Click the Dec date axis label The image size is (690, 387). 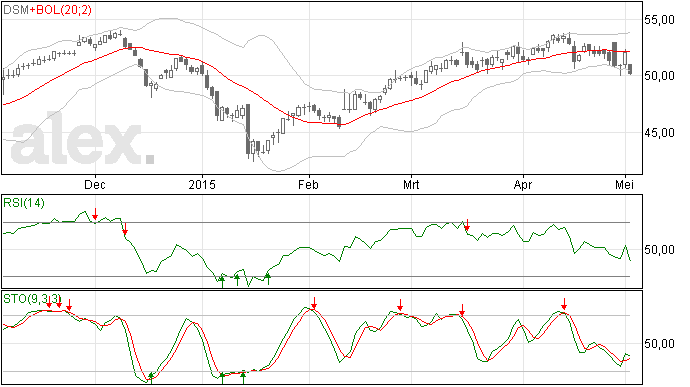tap(95, 184)
